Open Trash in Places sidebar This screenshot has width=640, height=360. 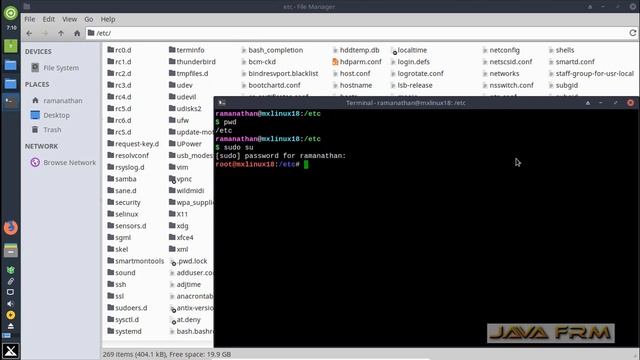tap(46, 129)
